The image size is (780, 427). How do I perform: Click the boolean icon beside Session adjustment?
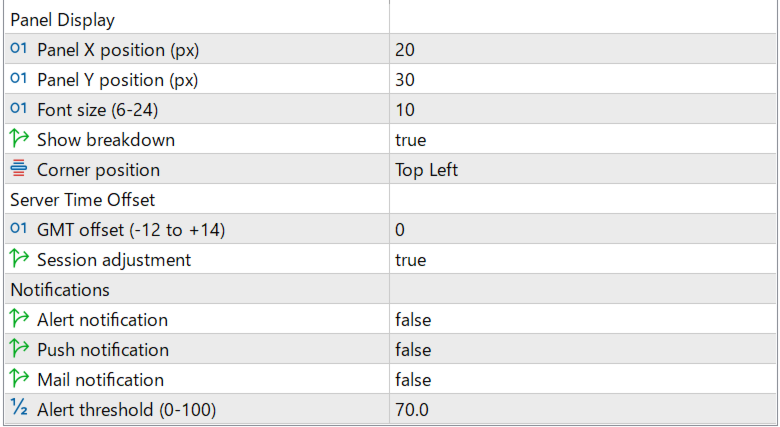19,260
